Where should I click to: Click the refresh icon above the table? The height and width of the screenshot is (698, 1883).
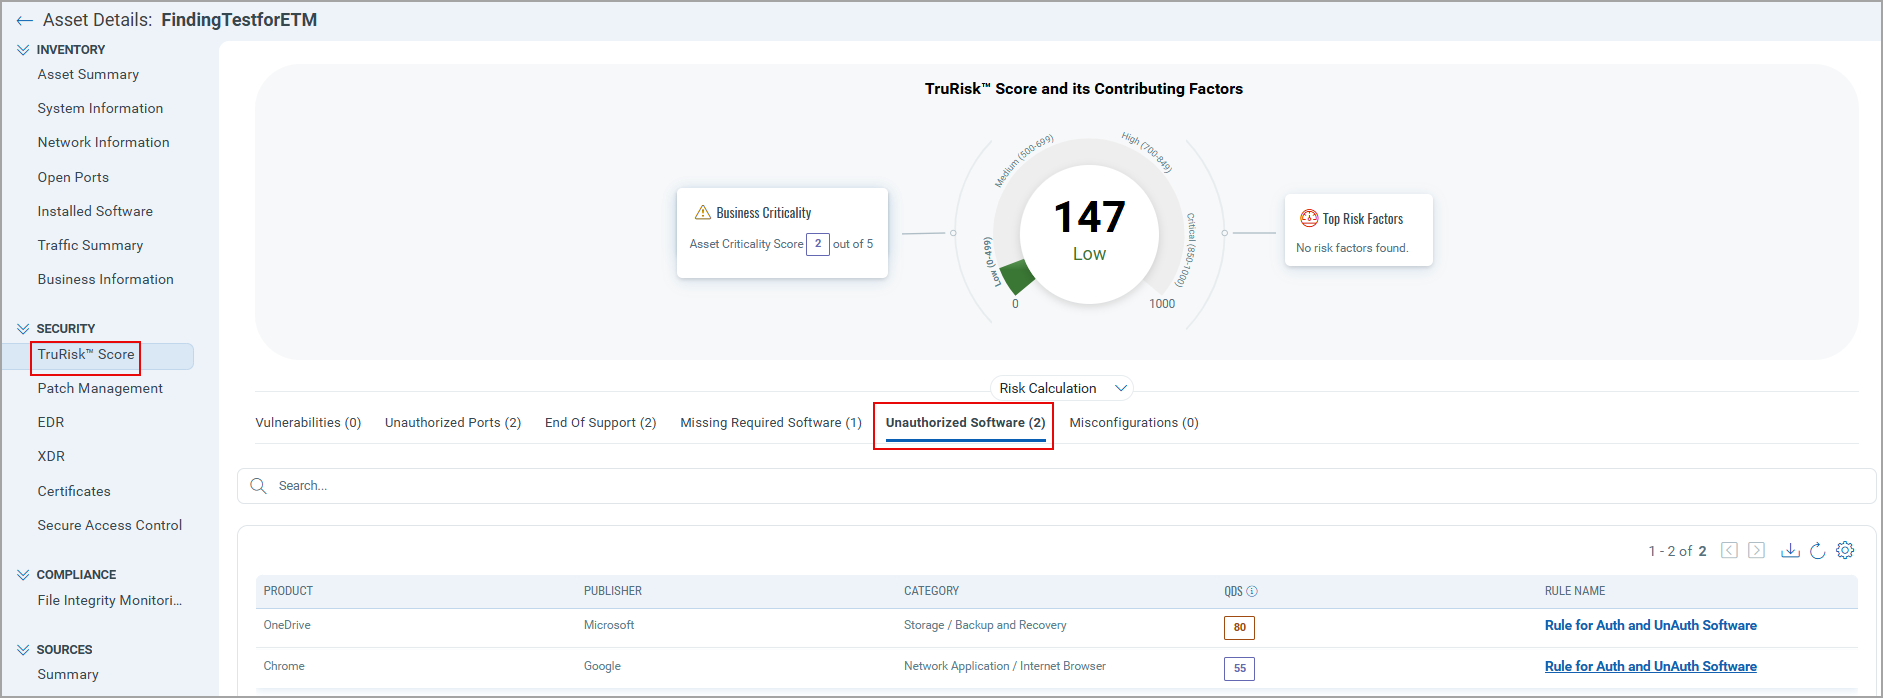coord(1817,550)
